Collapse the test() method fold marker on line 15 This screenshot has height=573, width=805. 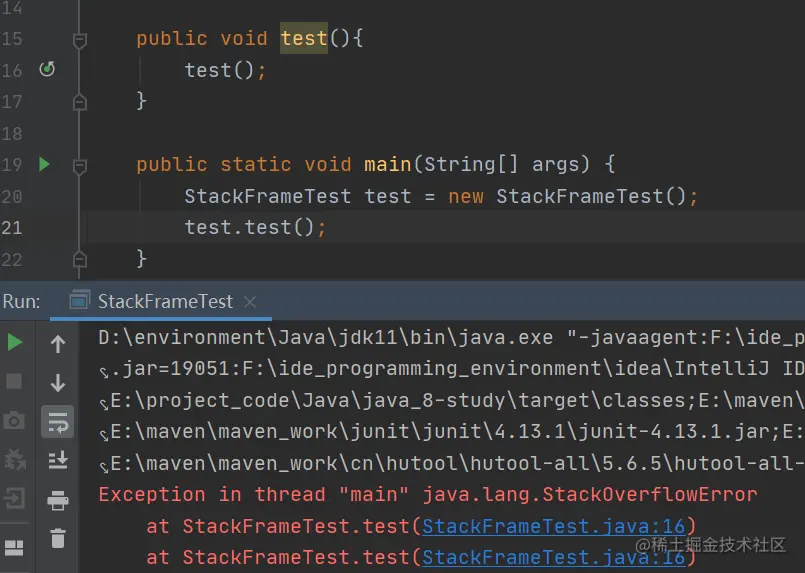(x=80, y=40)
